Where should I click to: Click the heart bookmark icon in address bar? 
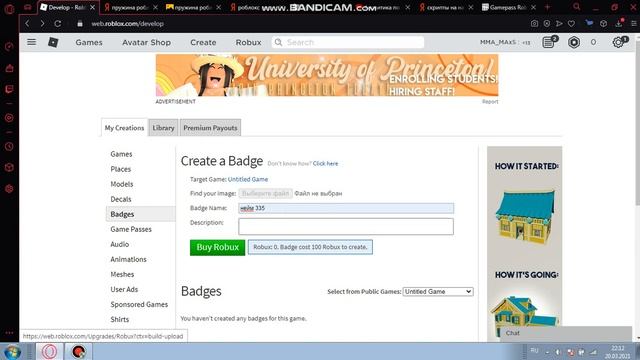[x=571, y=24]
